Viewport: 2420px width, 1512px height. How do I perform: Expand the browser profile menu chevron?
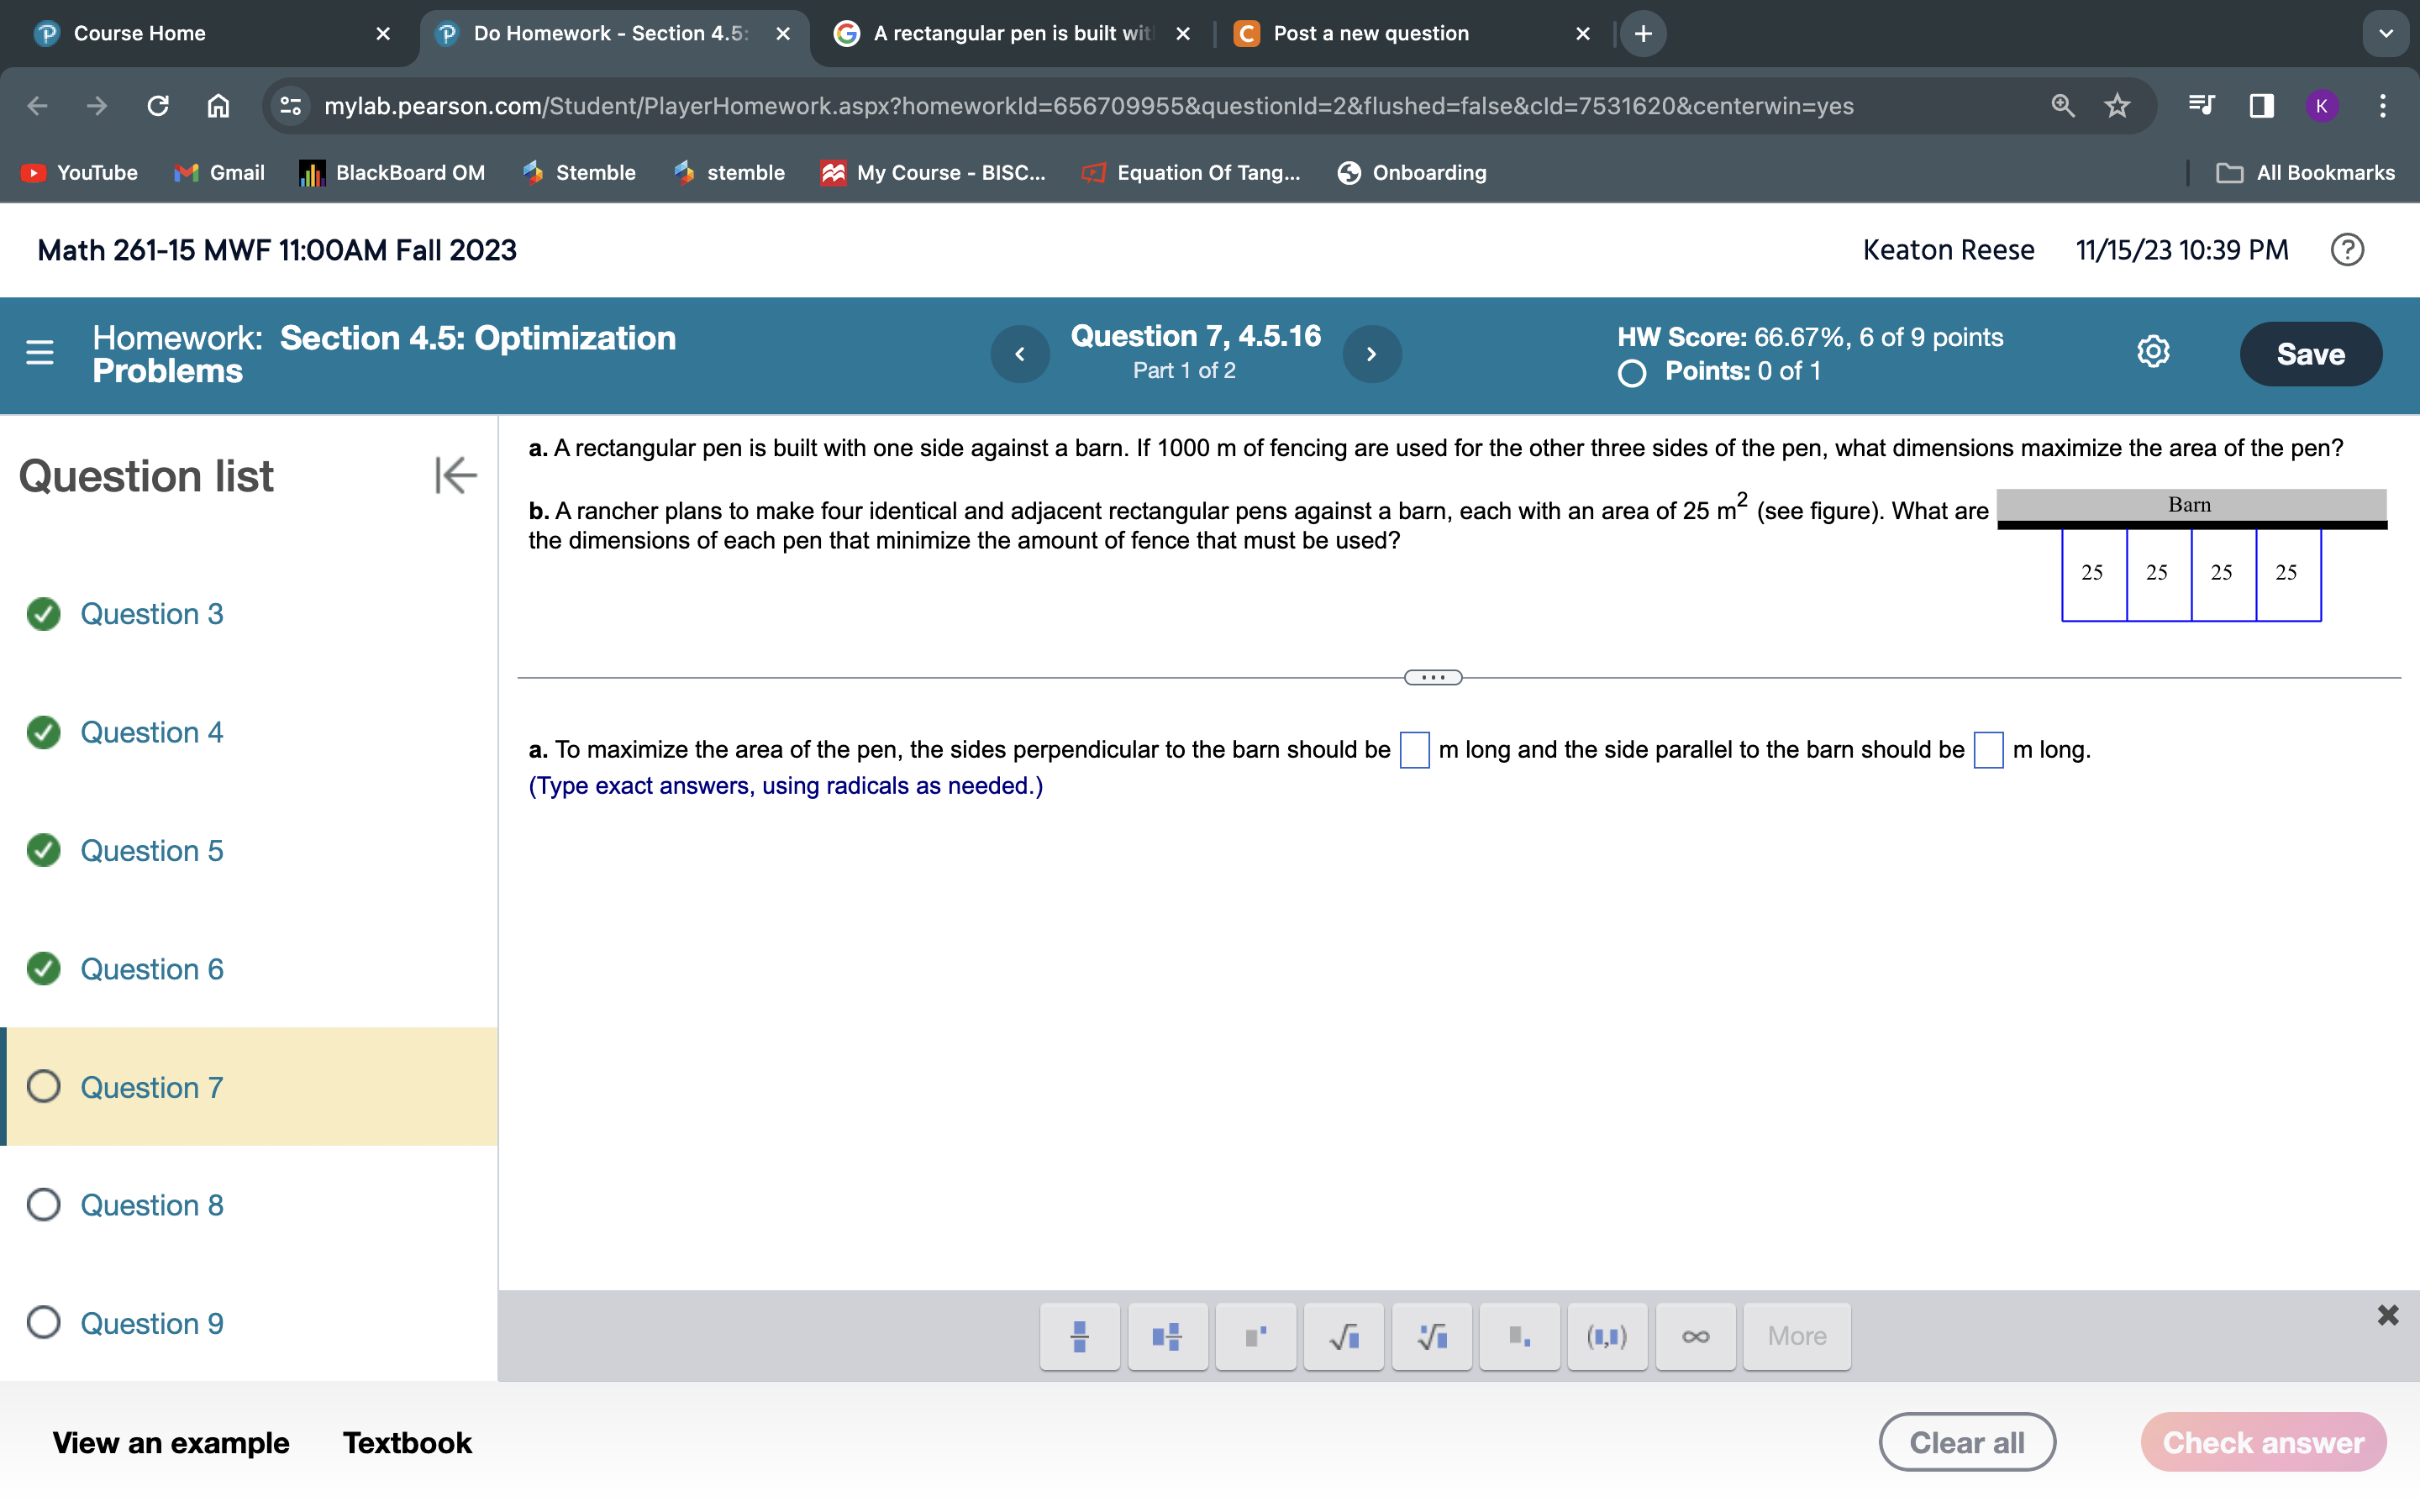pos(2387,33)
